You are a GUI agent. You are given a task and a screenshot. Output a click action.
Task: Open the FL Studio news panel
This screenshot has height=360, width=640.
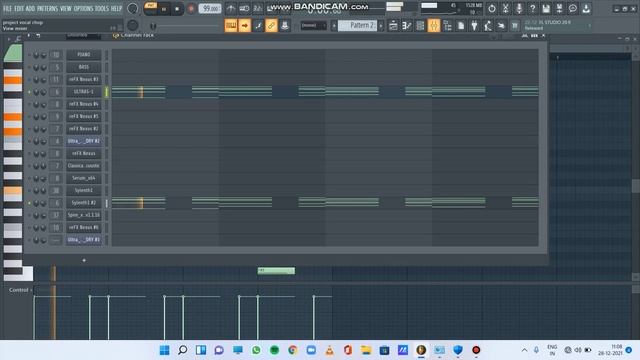pos(557,25)
